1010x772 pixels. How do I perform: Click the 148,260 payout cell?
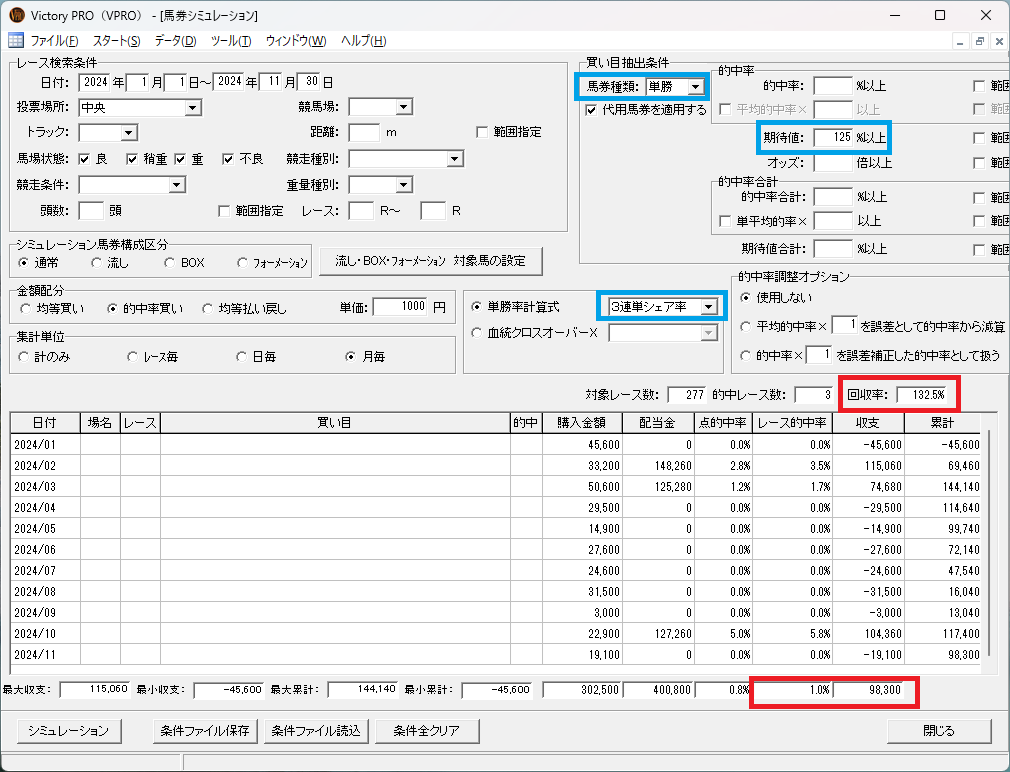click(x=658, y=466)
